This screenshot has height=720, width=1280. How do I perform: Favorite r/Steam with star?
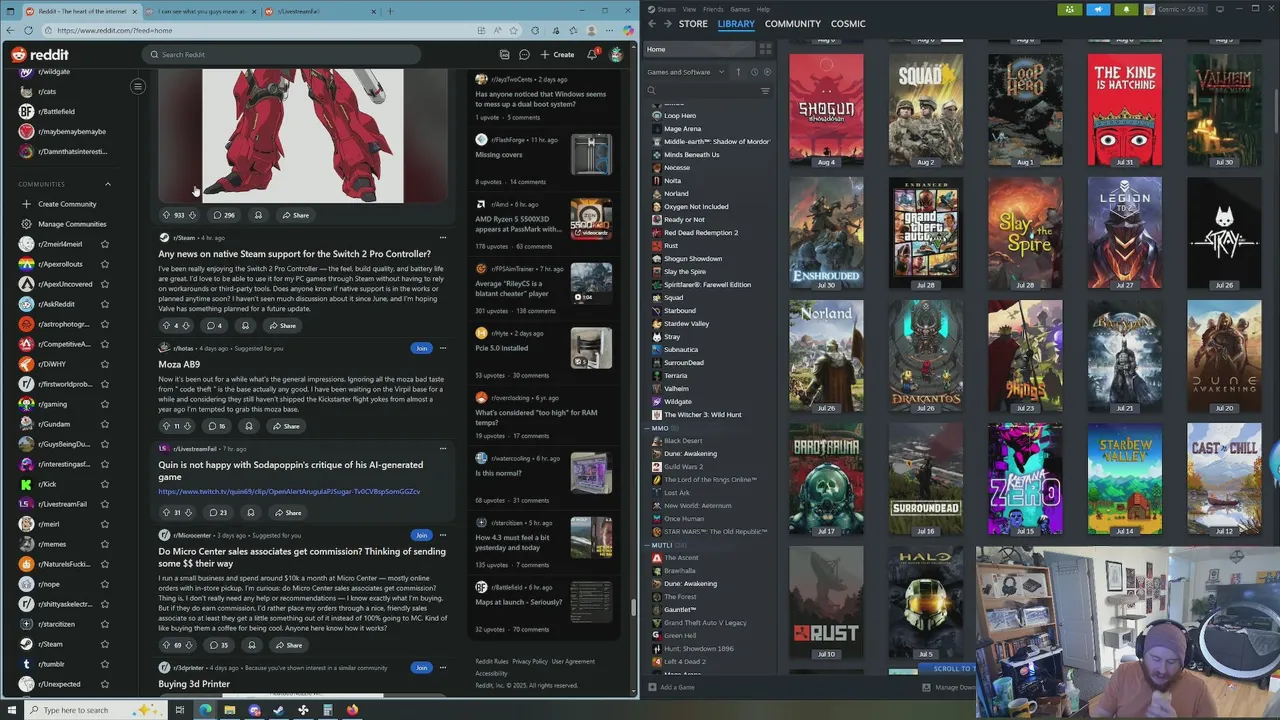(x=104, y=644)
